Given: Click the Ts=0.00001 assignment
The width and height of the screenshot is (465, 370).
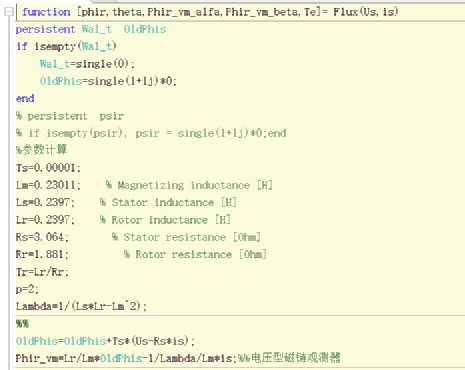Looking at the screenshot, I should click(48, 168).
